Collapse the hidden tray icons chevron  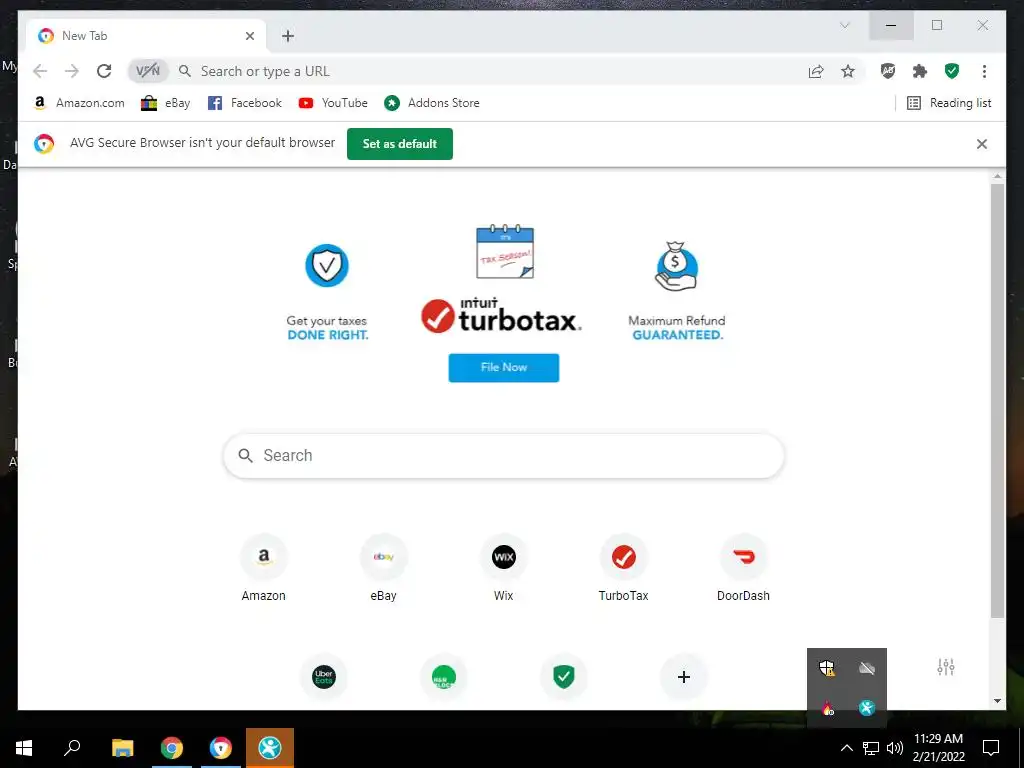(846, 748)
